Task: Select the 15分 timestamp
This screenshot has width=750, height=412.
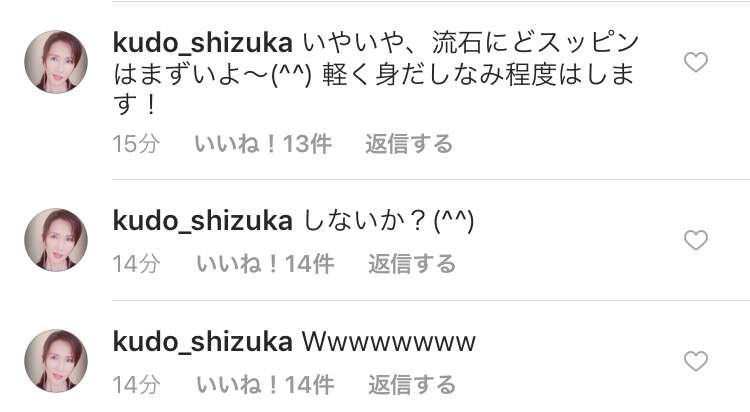Action: click(x=136, y=144)
